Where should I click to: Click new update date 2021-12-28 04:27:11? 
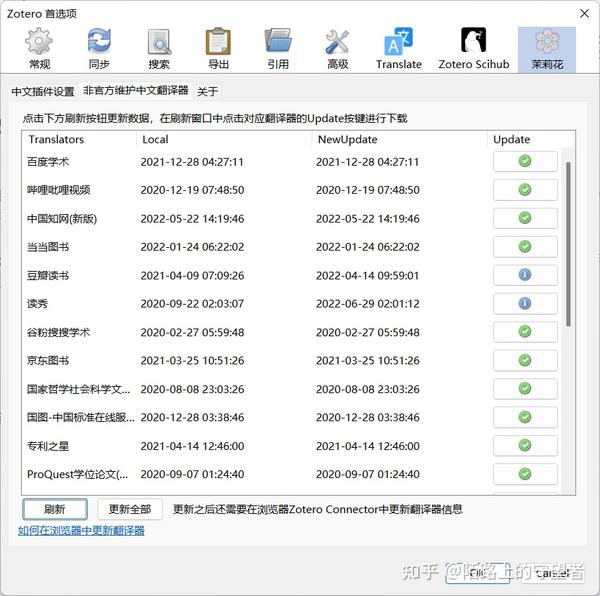[x=368, y=162]
